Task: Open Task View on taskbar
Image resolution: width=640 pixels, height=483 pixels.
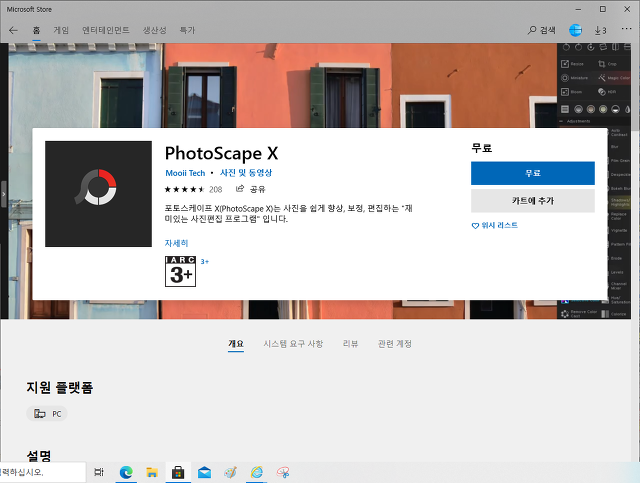Action: click(x=99, y=472)
